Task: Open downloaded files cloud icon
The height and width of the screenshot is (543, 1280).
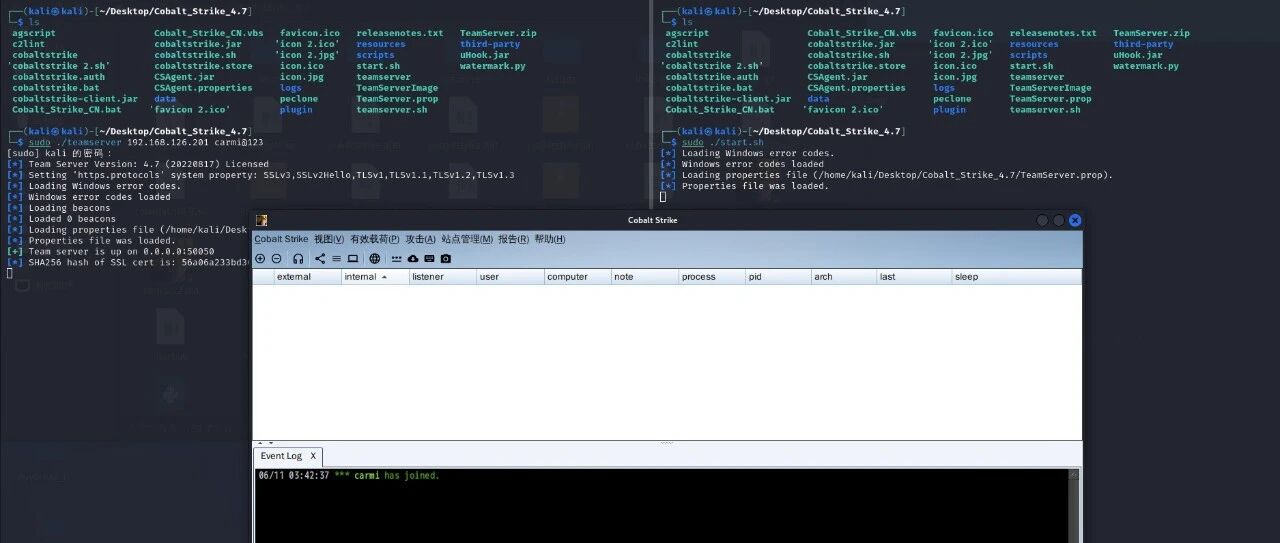Action: [413, 258]
